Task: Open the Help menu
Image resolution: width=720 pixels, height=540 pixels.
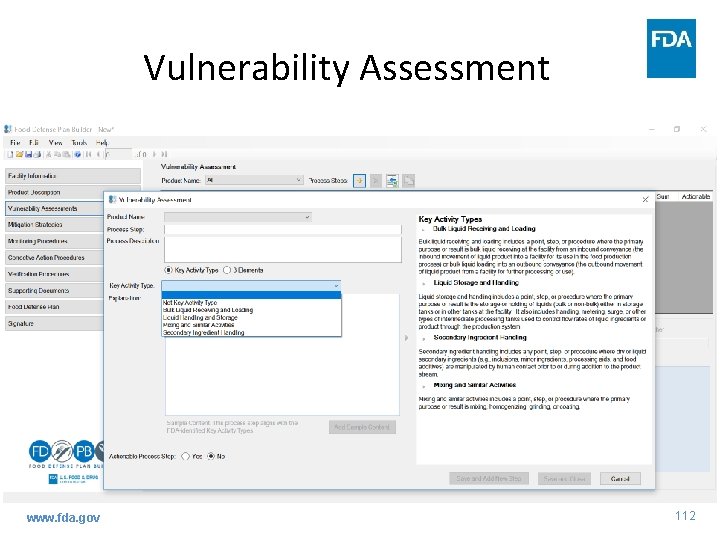Action: pyautogui.click(x=101, y=142)
